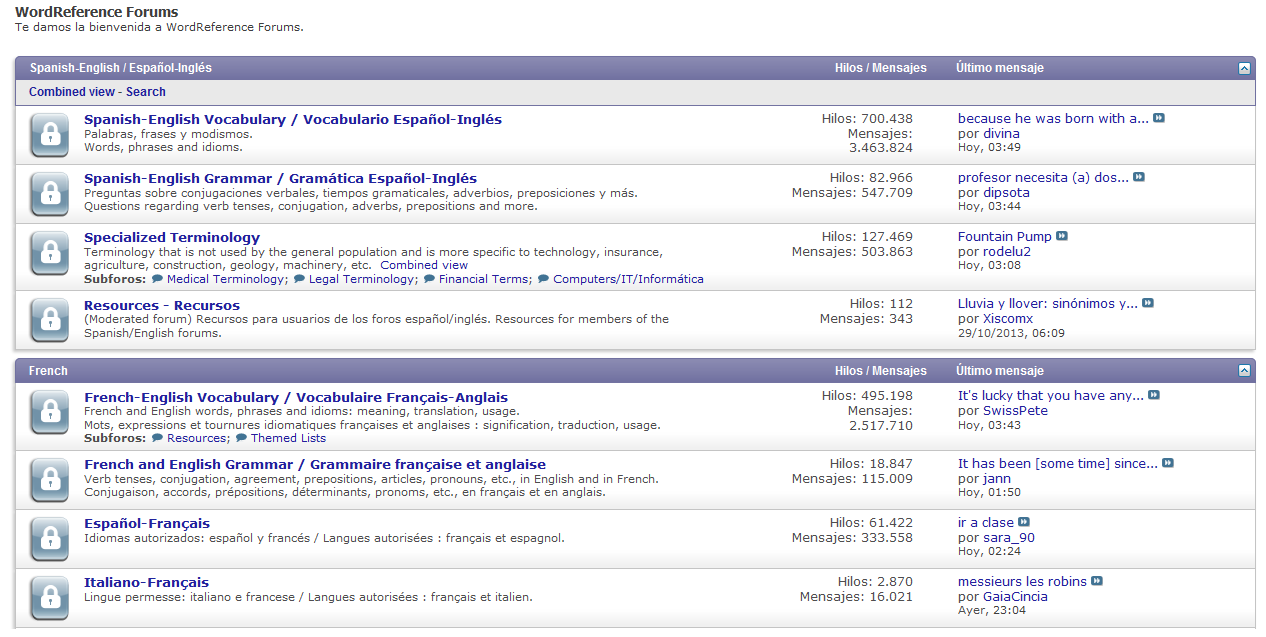The height and width of the screenshot is (637, 1266).
Task: Click speech bubble icon before Computers/IT/Informática
Action: click(x=543, y=279)
